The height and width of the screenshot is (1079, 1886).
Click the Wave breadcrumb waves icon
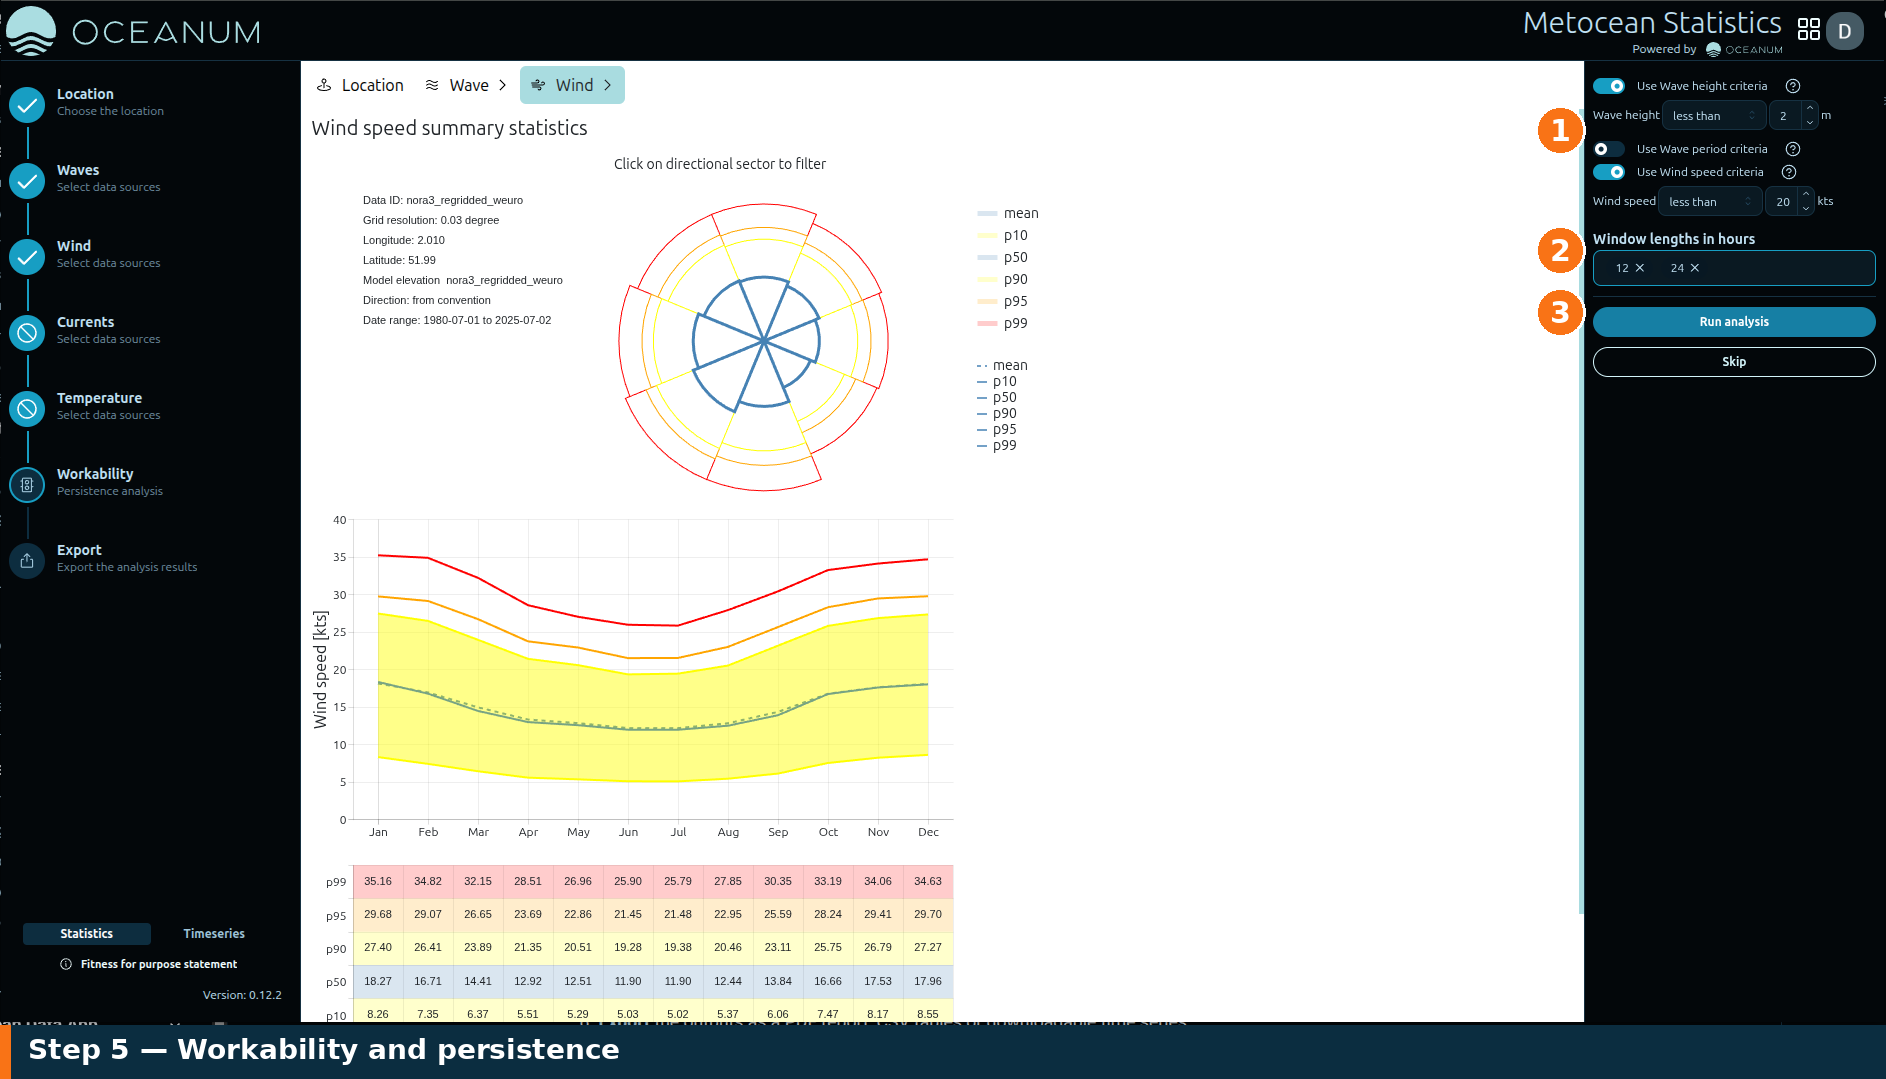click(432, 85)
